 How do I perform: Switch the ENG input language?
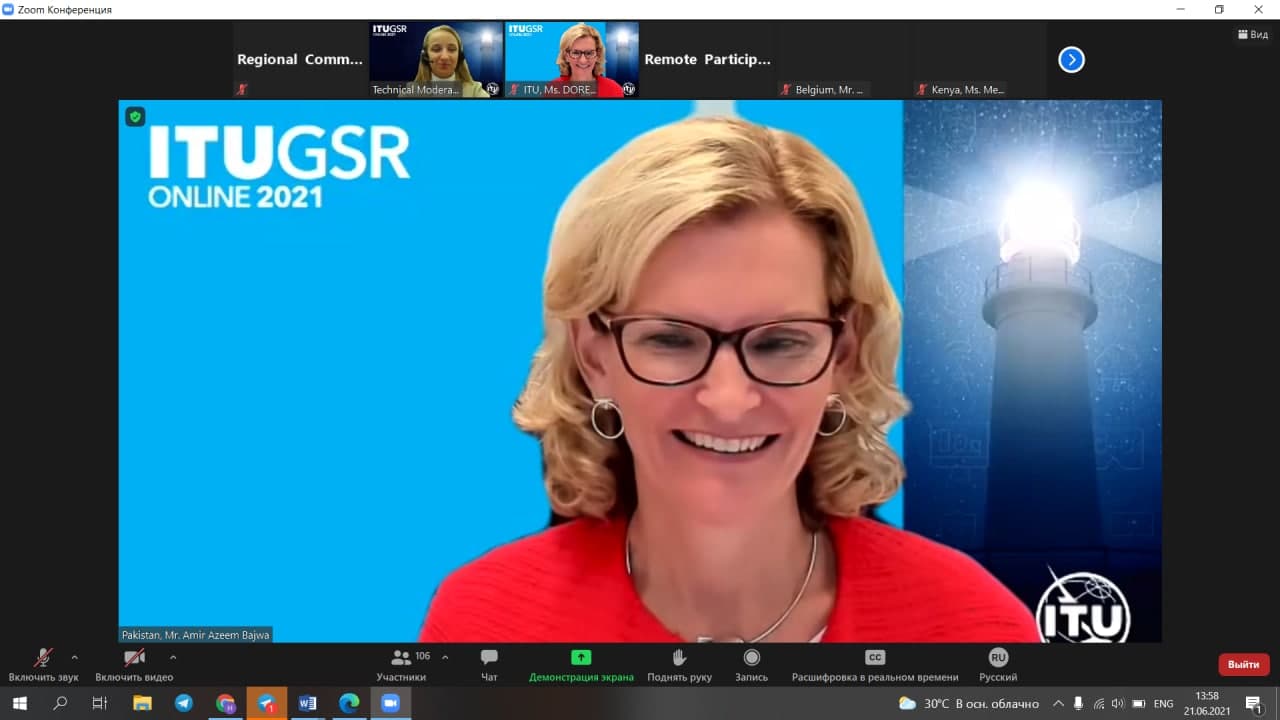click(x=1163, y=704)
